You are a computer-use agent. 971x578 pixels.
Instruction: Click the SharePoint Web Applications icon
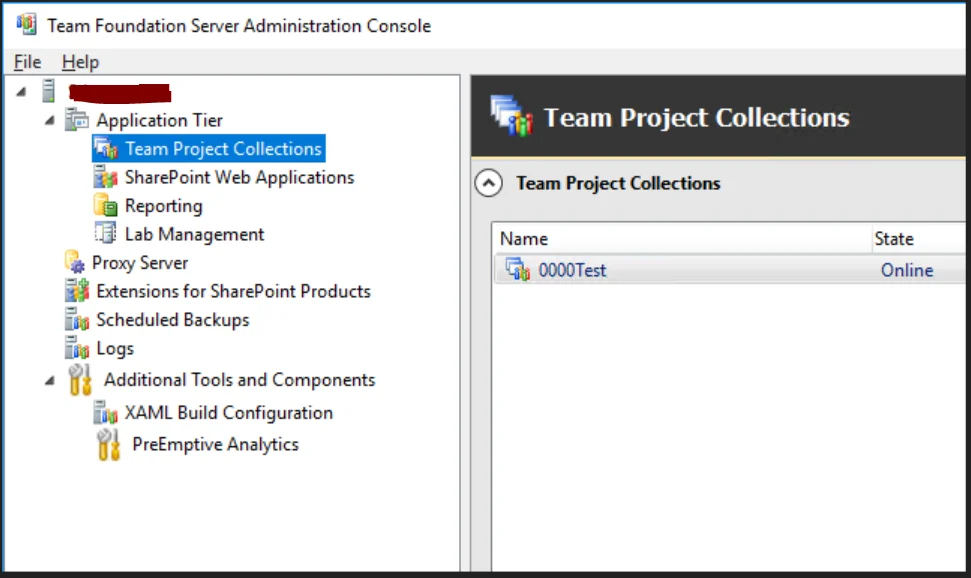106,177
